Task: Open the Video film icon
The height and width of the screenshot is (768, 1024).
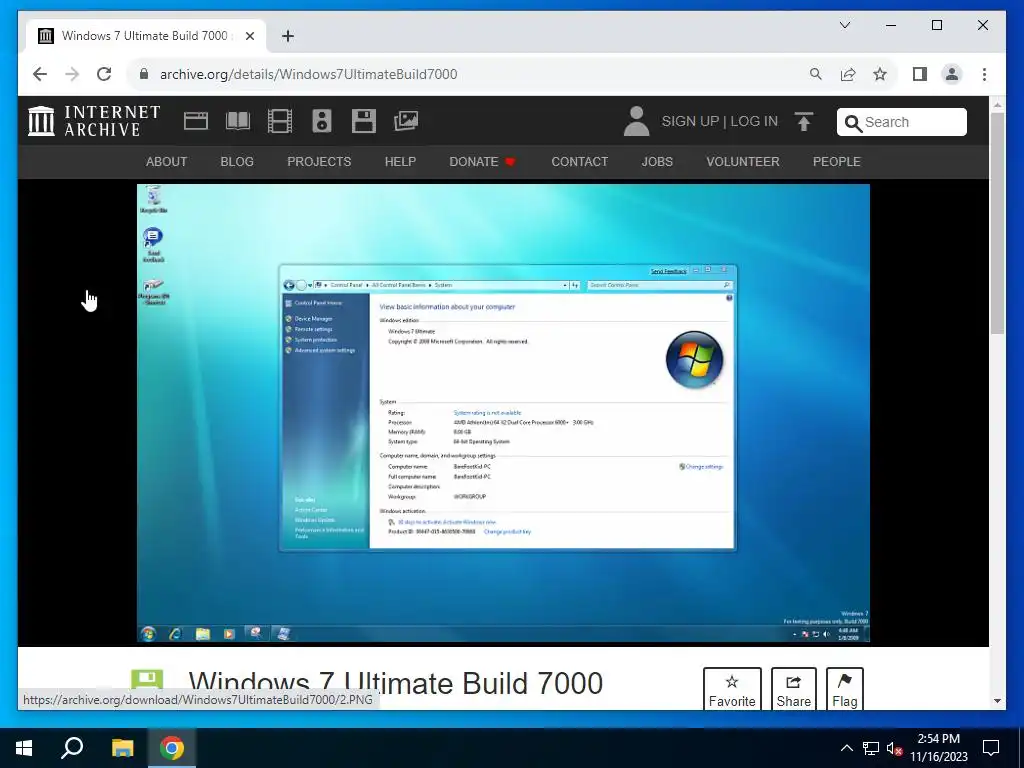Action: (x=280, y=121)
